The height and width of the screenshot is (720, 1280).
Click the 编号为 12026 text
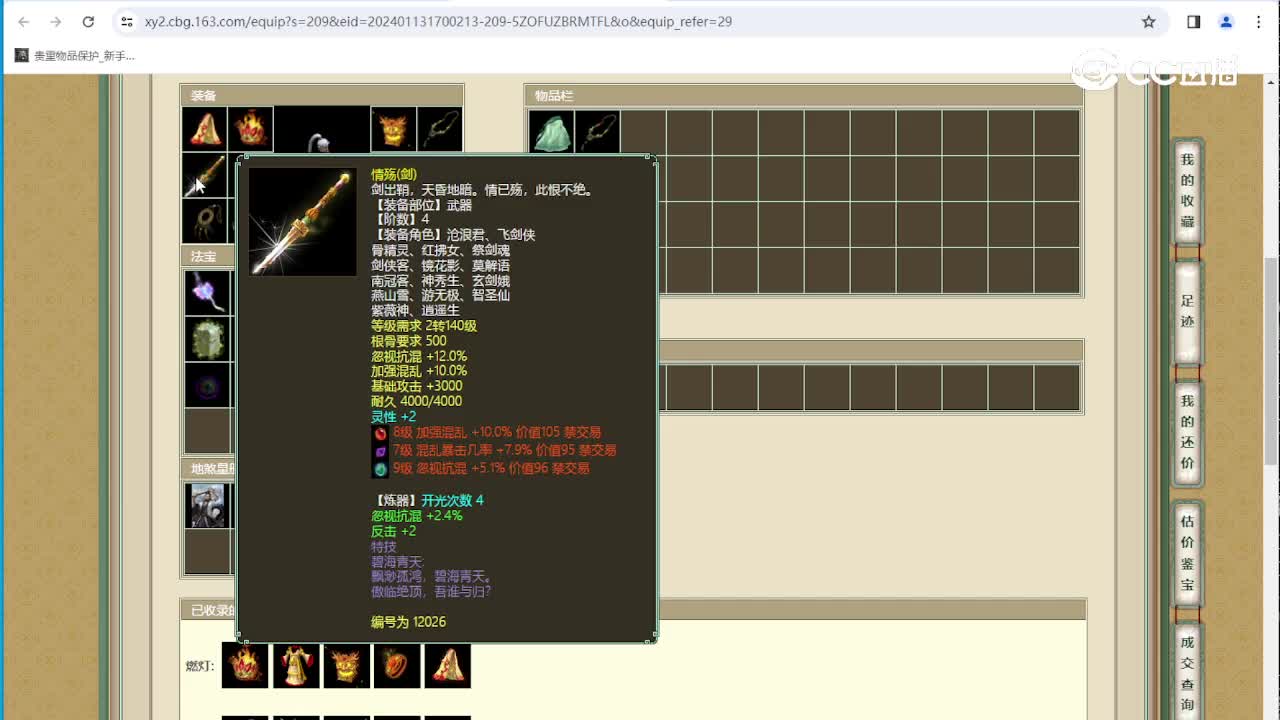click(x=408, y=622)
